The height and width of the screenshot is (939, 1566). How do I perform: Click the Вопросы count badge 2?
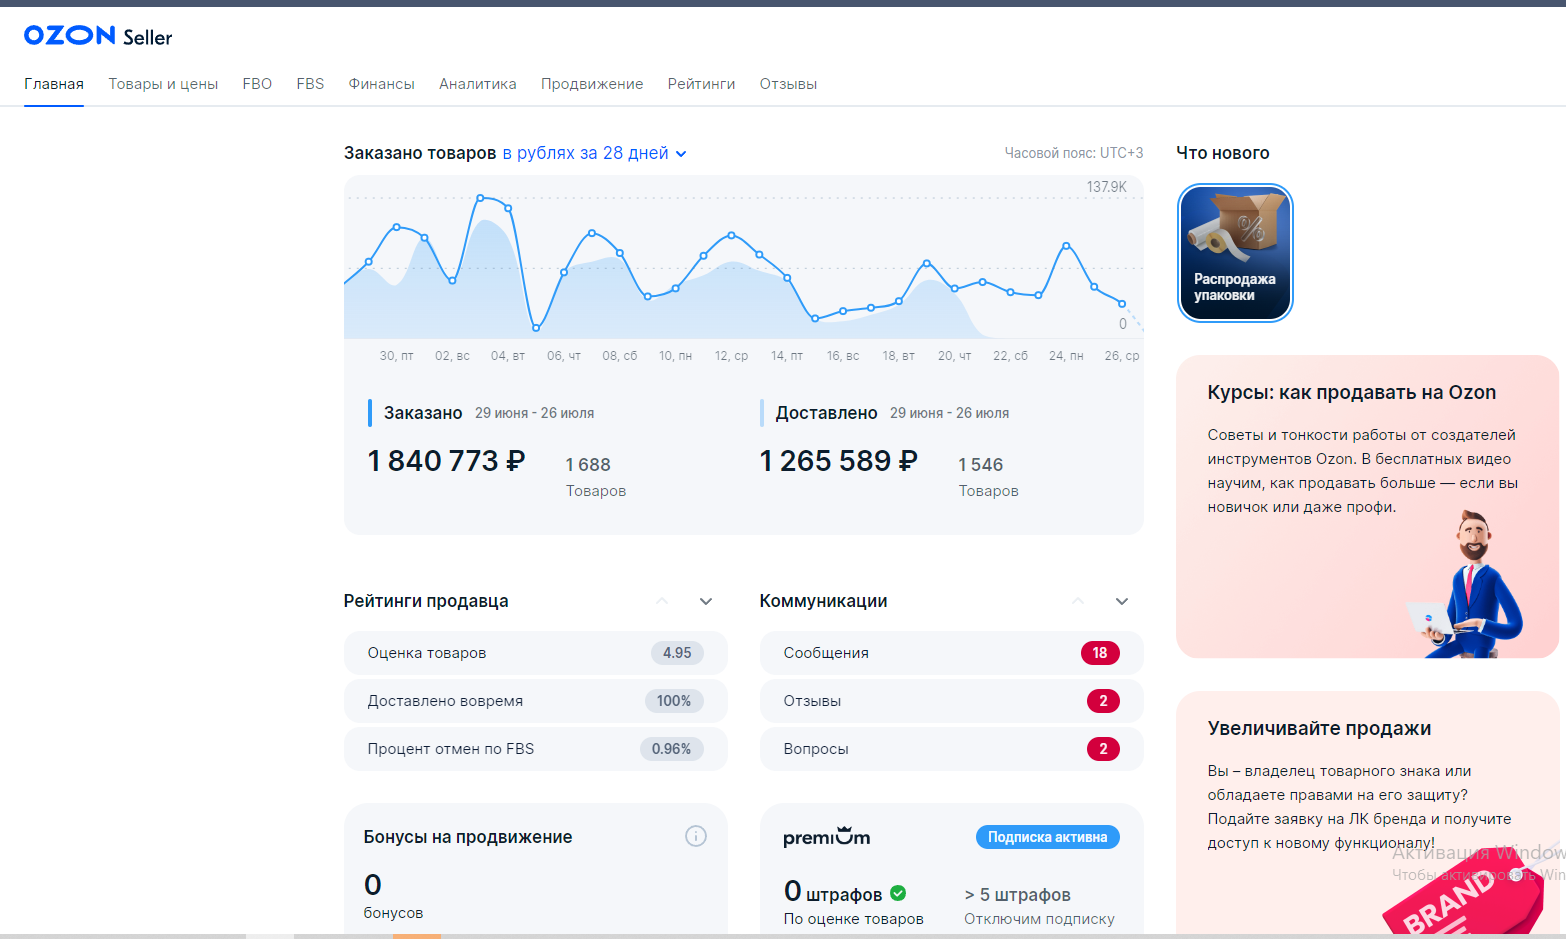pos(1103,749)
